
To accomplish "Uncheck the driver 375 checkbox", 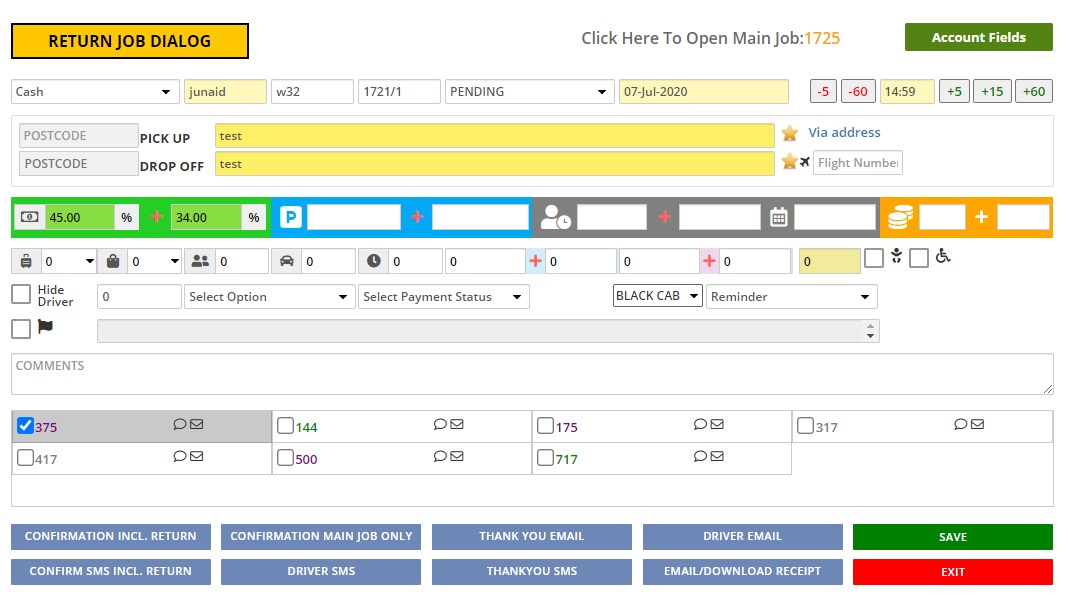I will point(26,426).
